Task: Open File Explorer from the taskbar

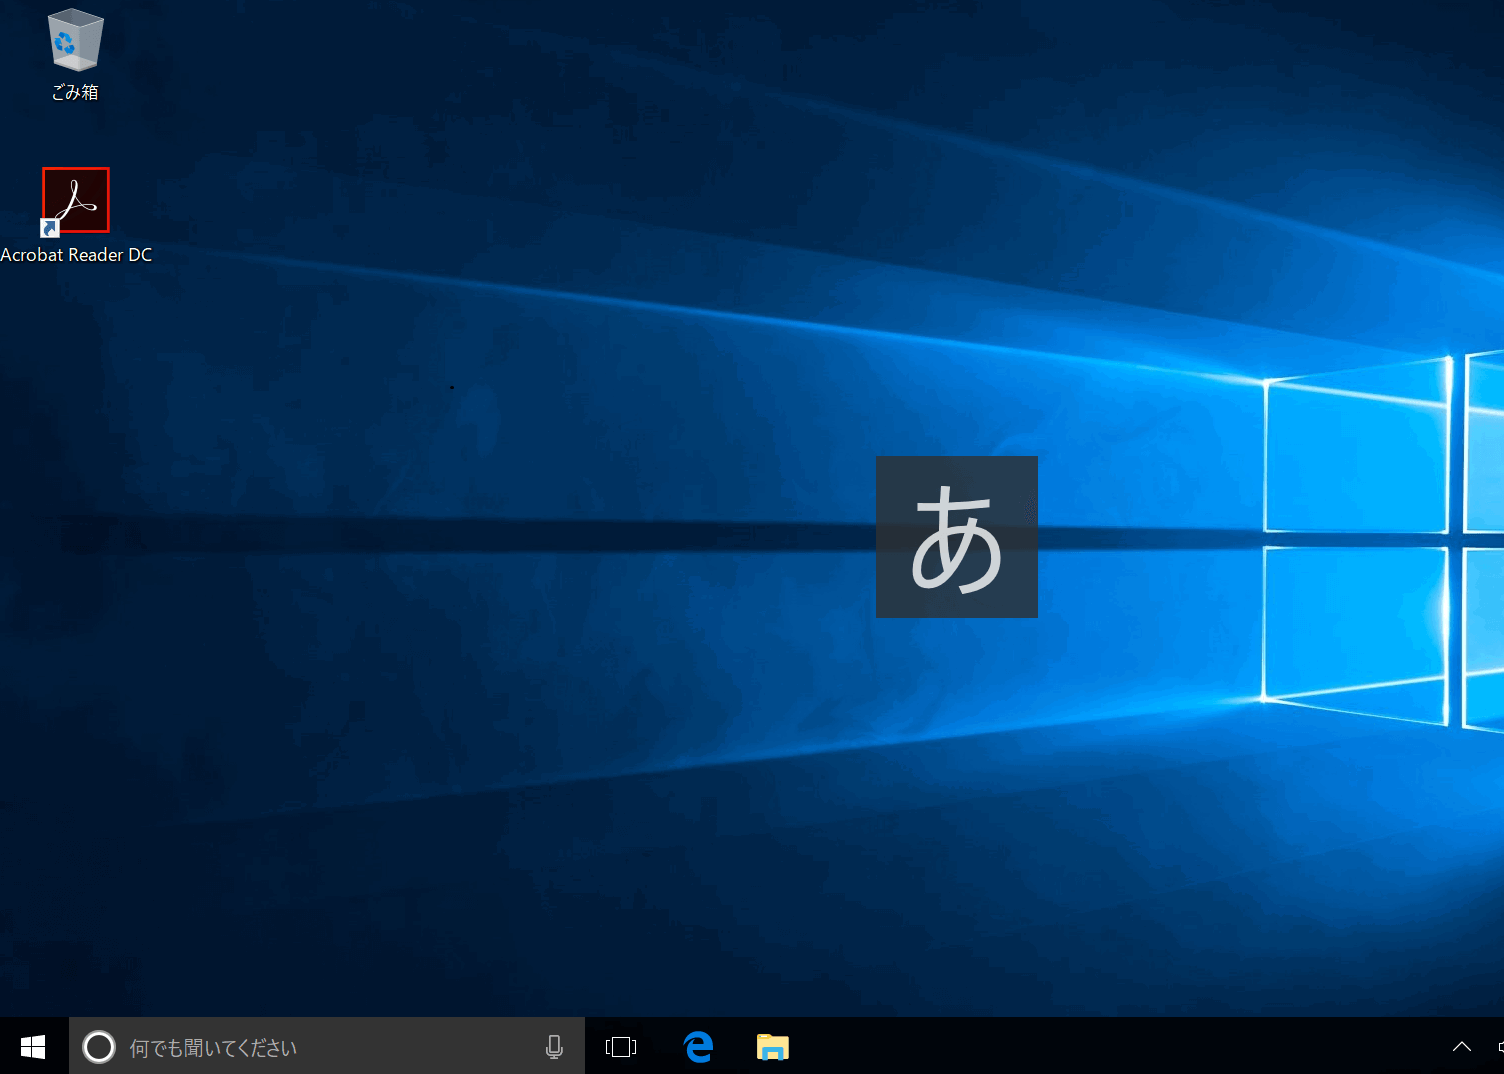Action: pos(773,1047)
